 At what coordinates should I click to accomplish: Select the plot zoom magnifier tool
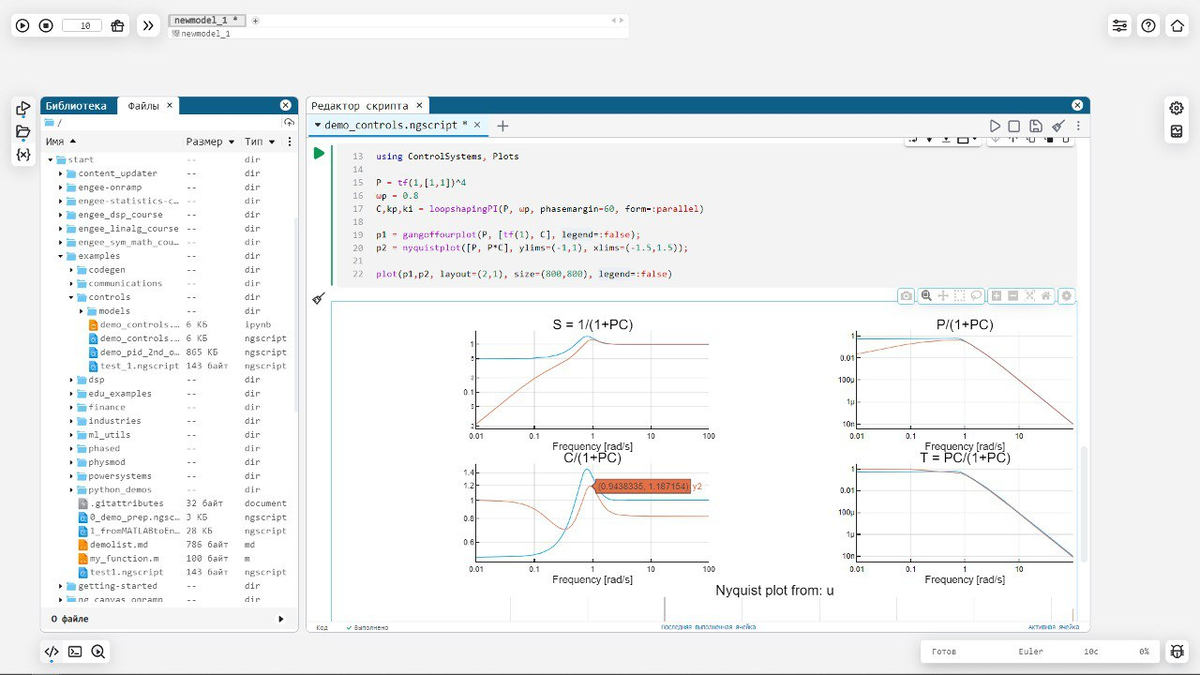click(927, 296)
